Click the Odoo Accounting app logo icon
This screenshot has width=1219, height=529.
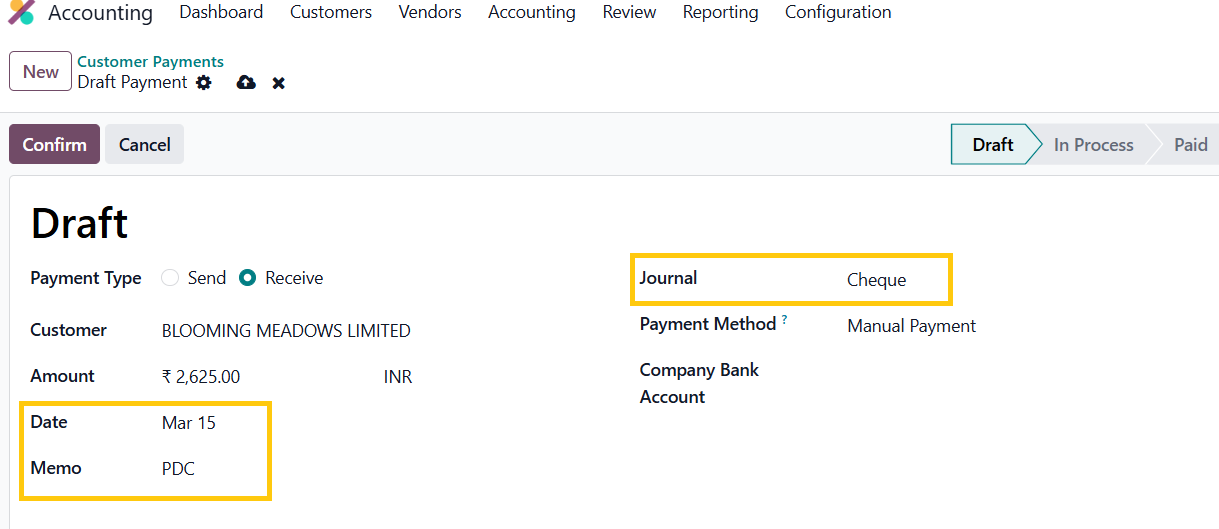point(21,13)
